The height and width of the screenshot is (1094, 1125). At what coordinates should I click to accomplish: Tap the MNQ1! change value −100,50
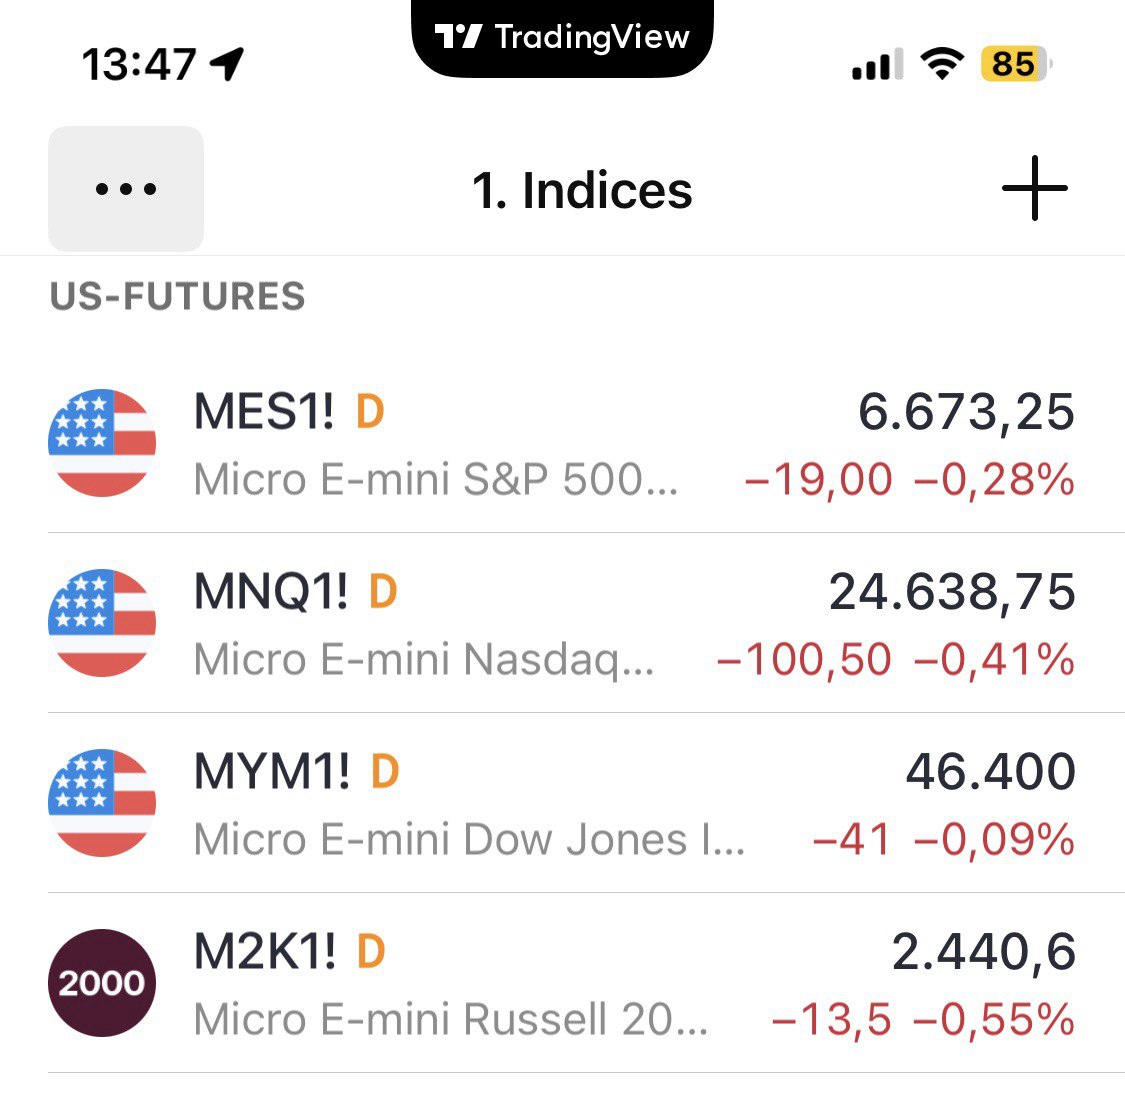tap(804, 660)
